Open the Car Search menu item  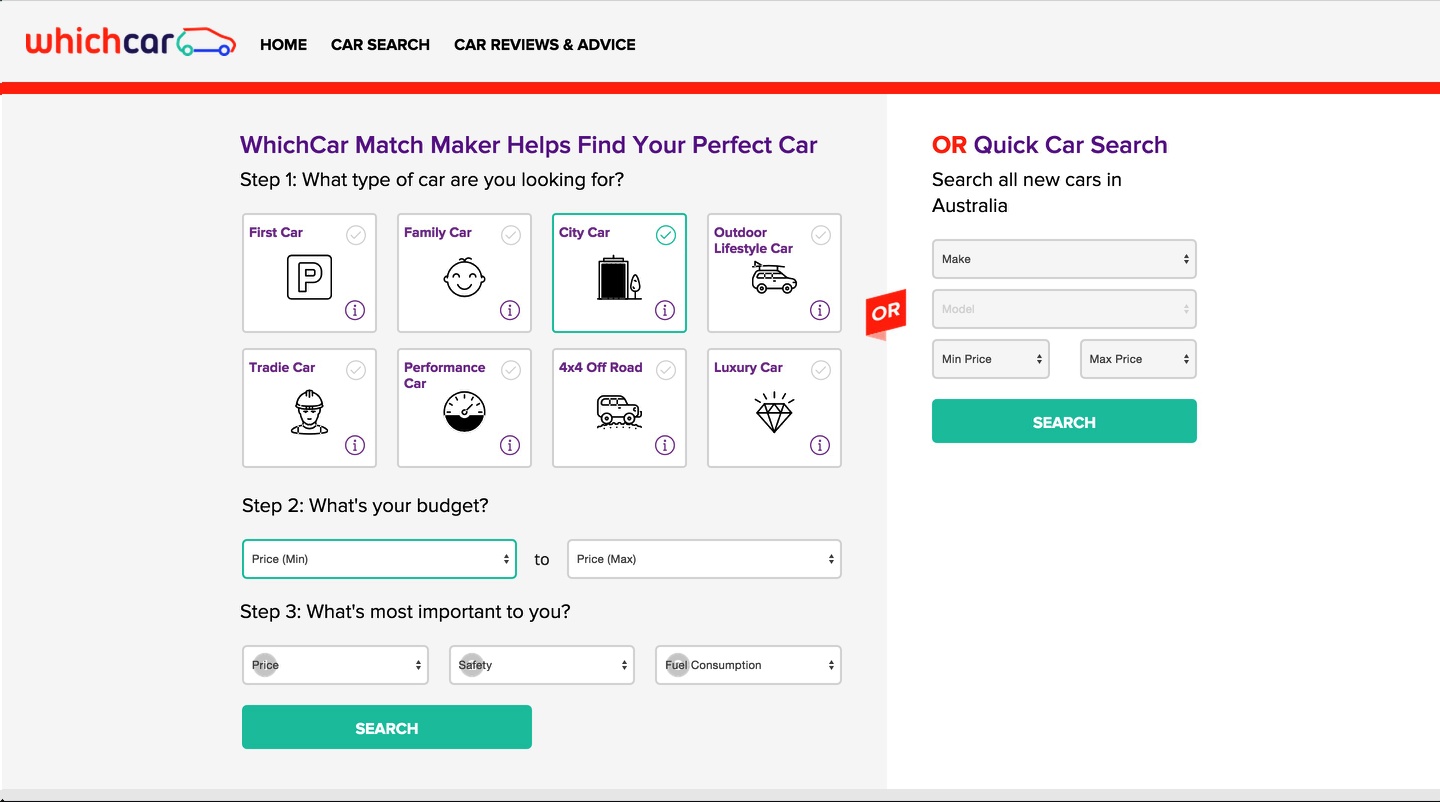pyautogui.click(x=380, y=44)
